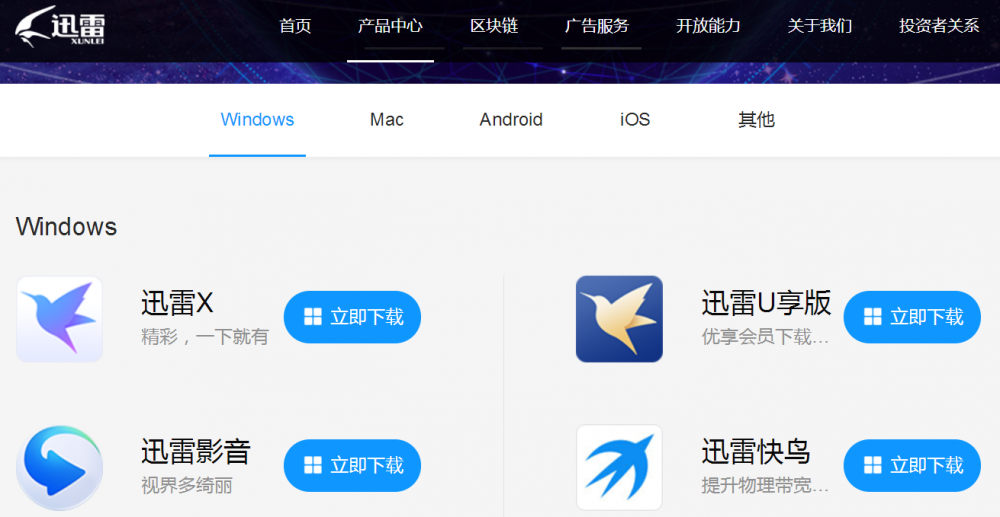Open the 迅雷X hummingbird app icon
Image resolution: width=1000 pixels, height=517 pixels.
point(59,319)
